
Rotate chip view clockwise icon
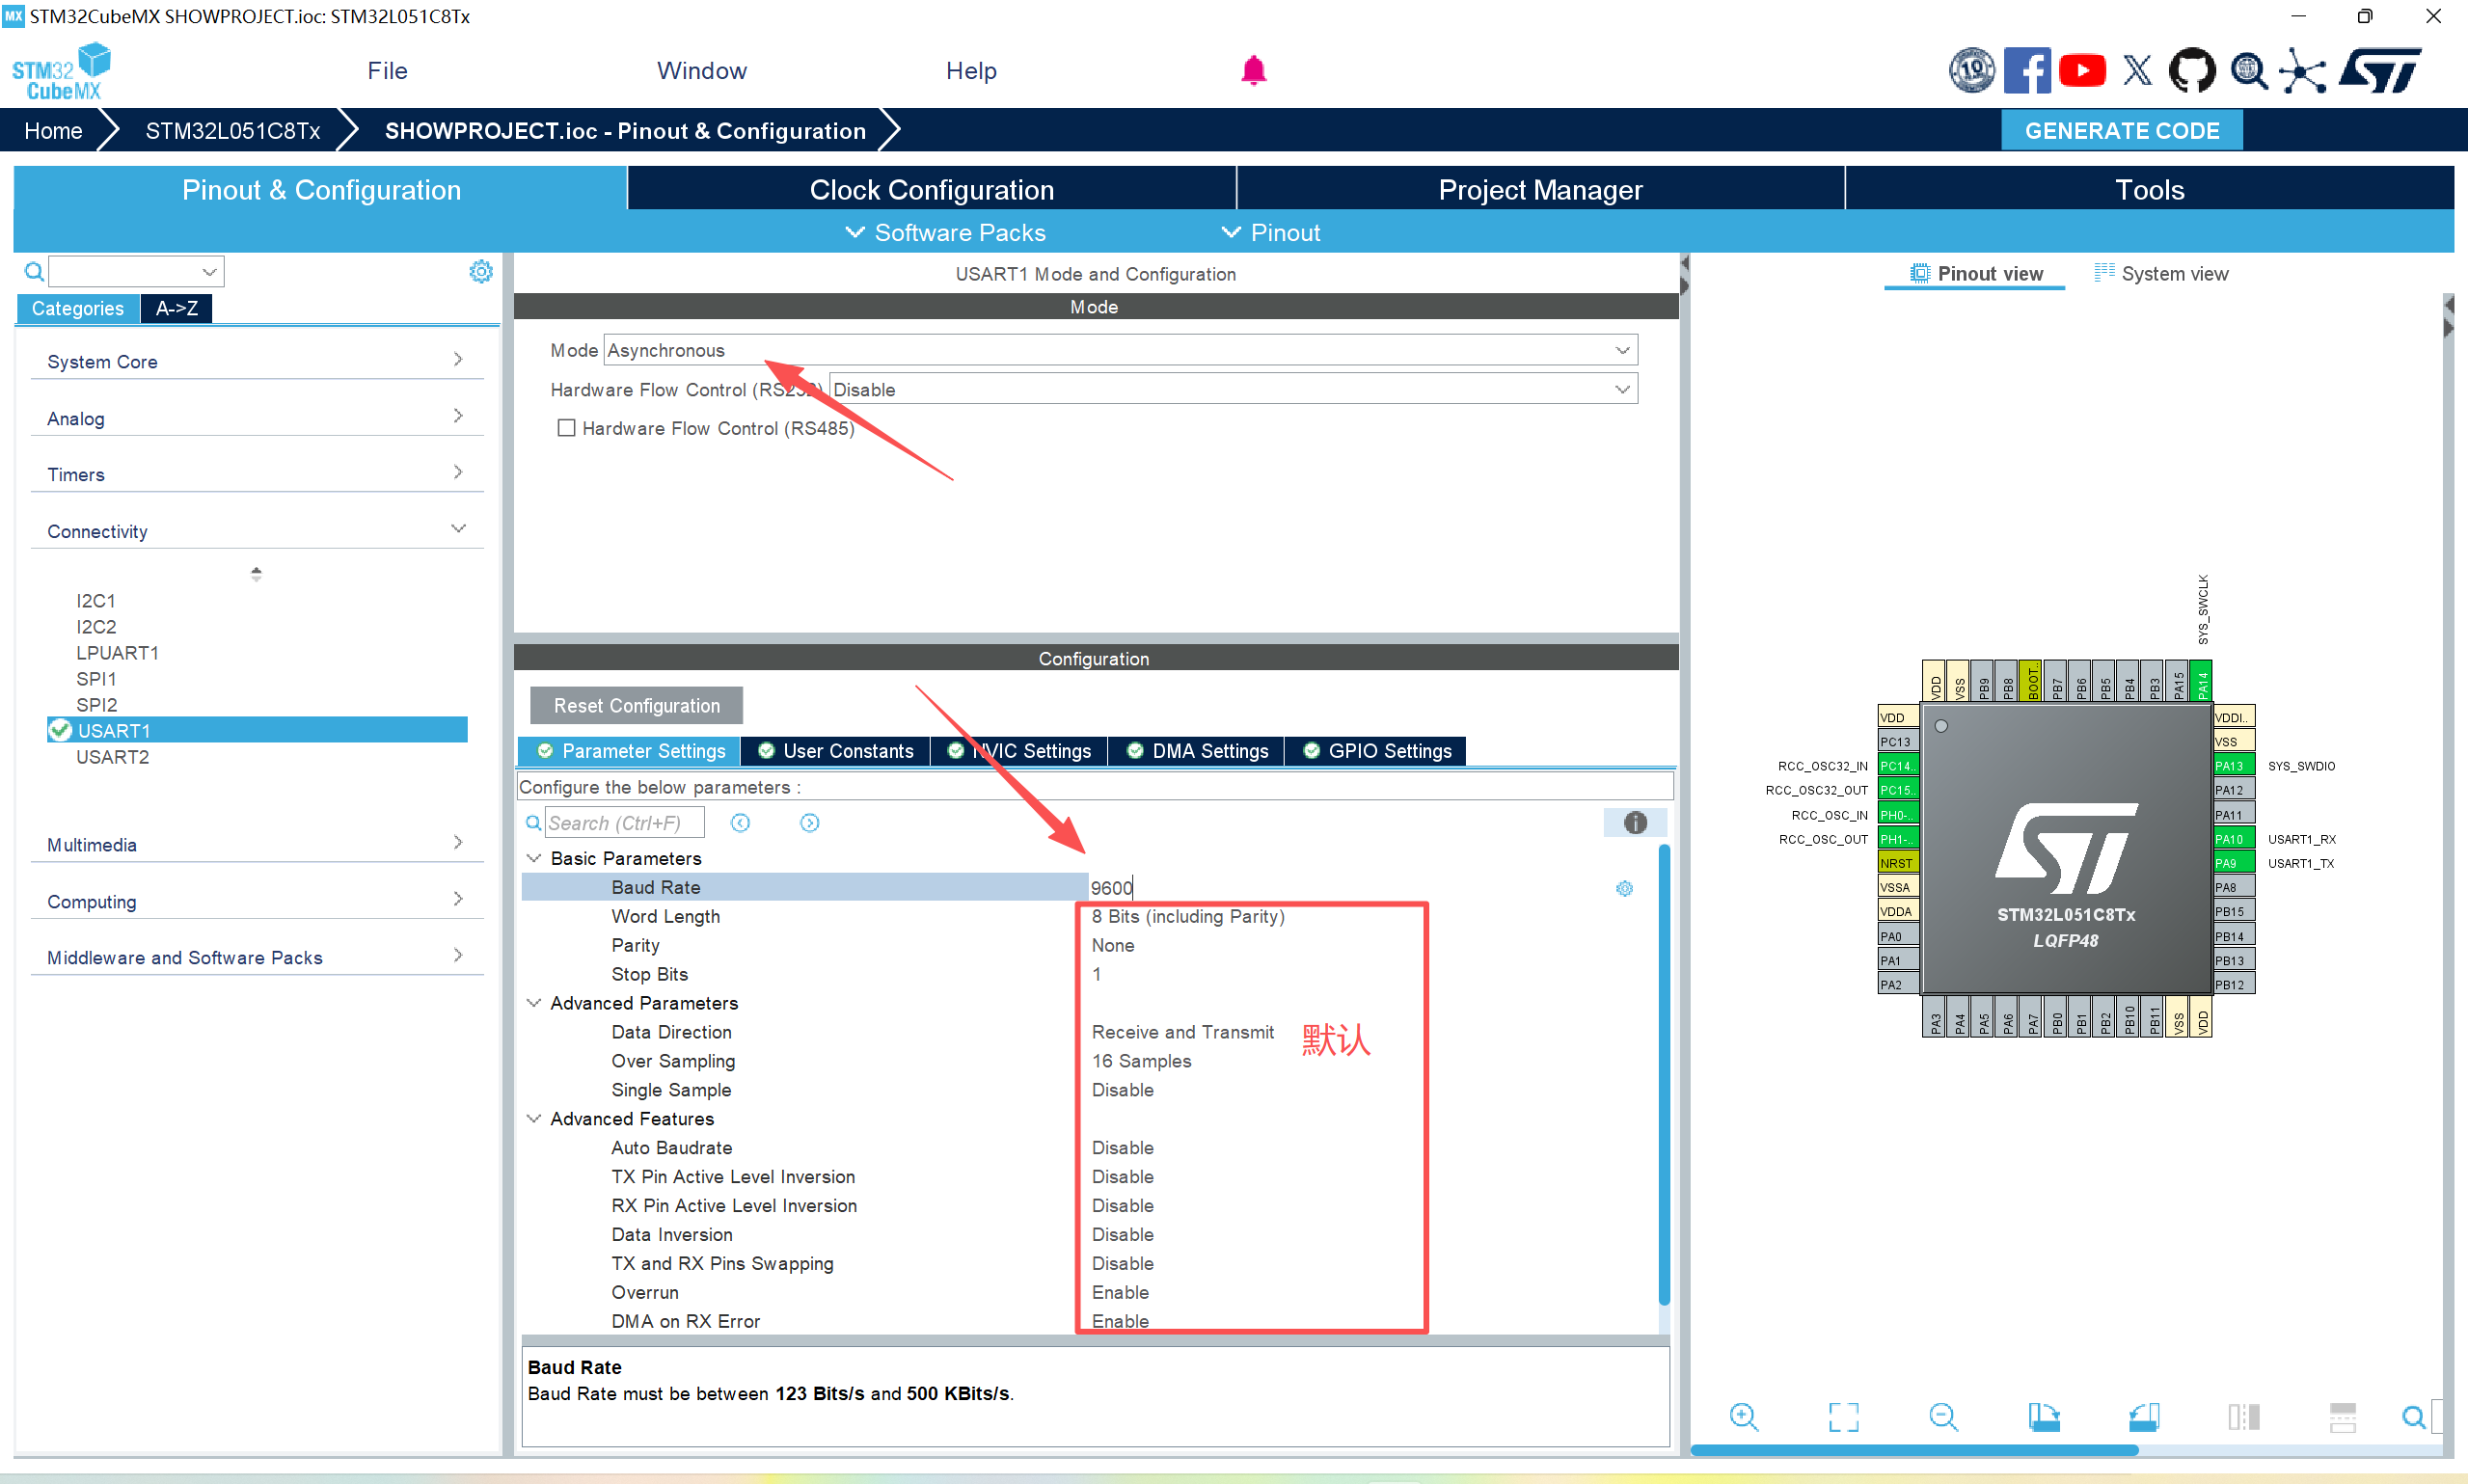click(x=2043, y=1416)
